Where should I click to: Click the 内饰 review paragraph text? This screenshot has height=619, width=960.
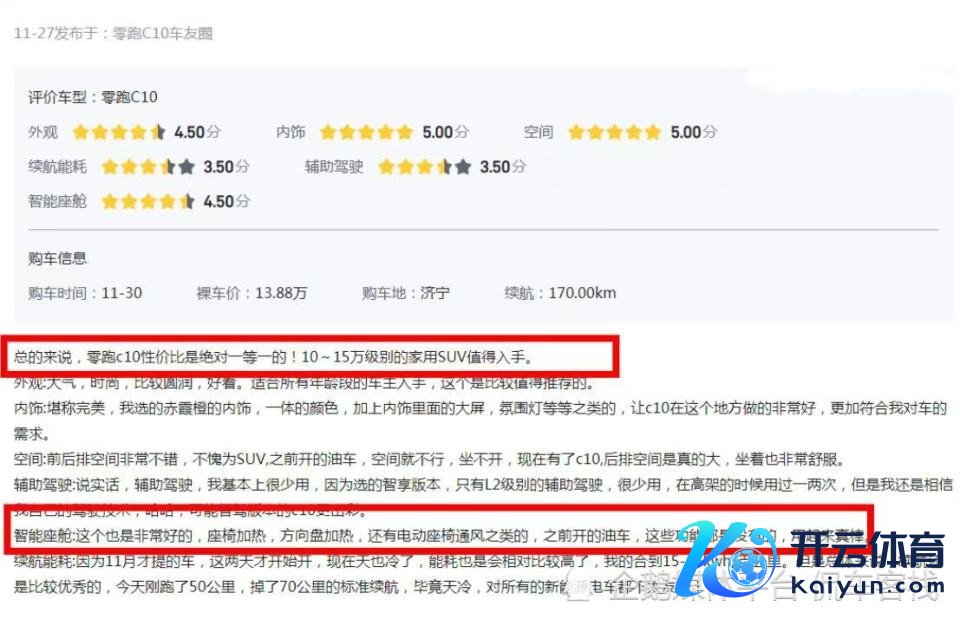480,421
